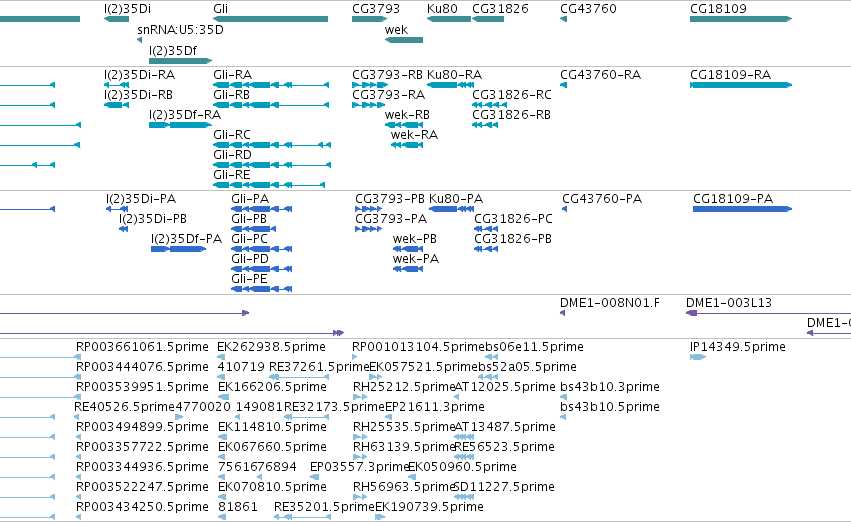Image resolution: width=851 pixels, height=522 pixels.
Task: Select CG31826-PB protein
Action: tap(513, 239)
